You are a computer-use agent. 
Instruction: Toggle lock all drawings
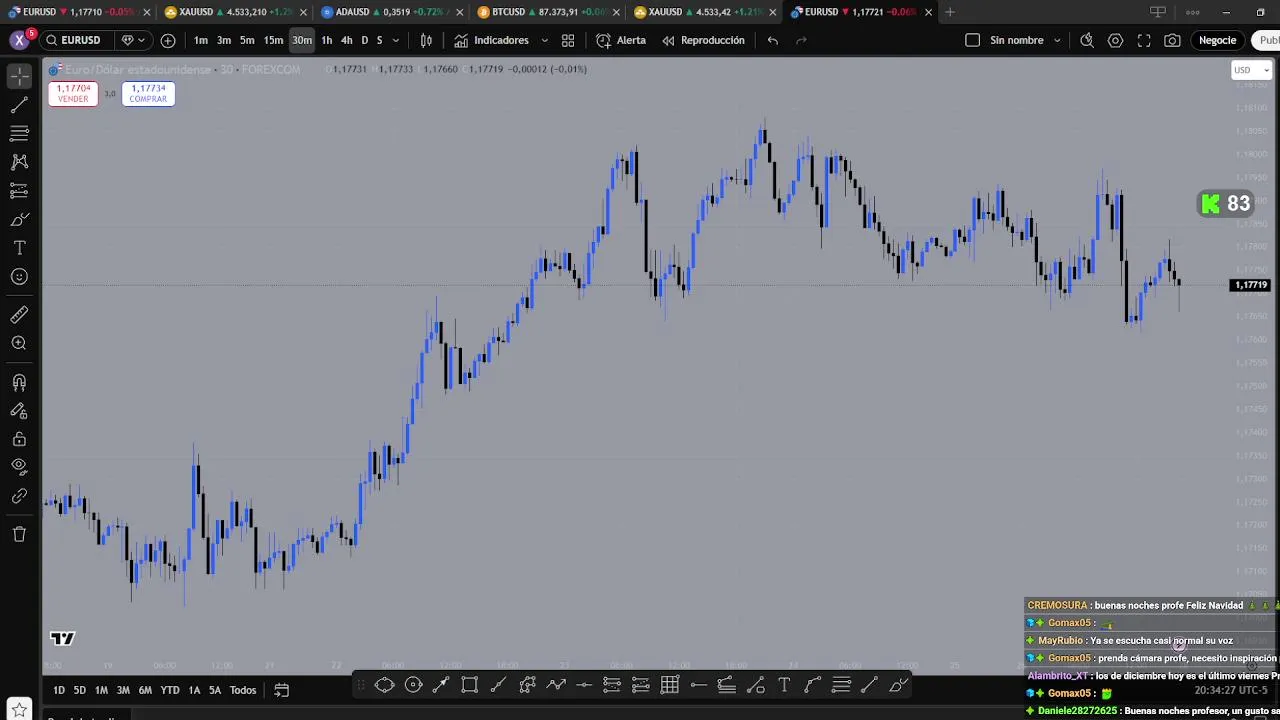pyautogui.click(x=19, y=439)
